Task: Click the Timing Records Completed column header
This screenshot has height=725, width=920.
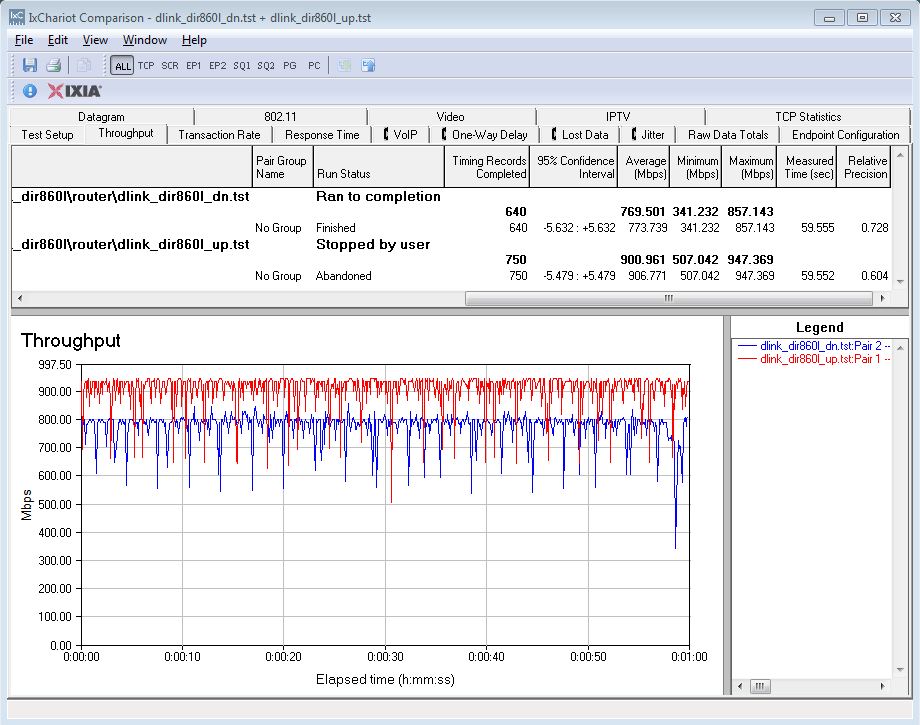Action: tap(487, 167)
